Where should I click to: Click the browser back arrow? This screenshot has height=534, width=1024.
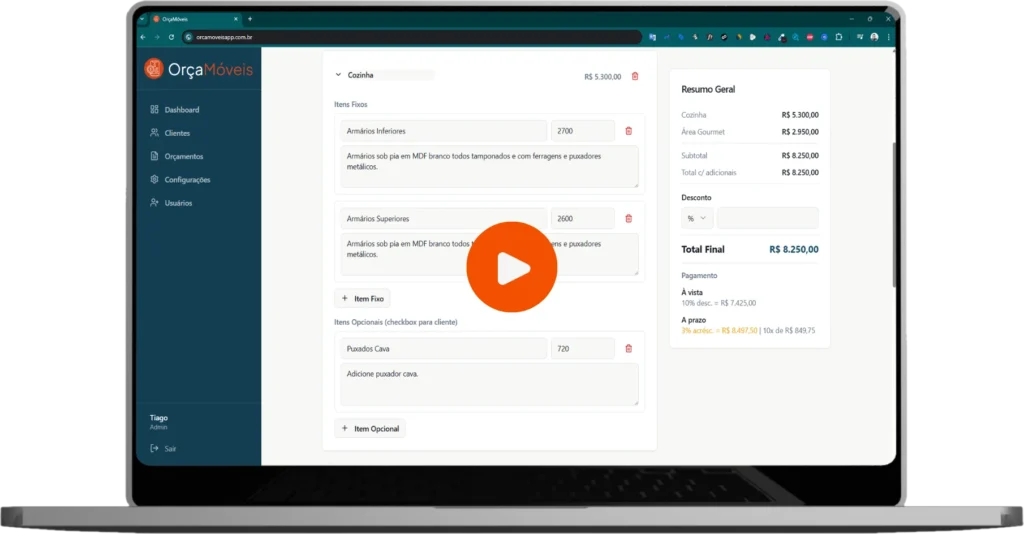coord(143,37)
